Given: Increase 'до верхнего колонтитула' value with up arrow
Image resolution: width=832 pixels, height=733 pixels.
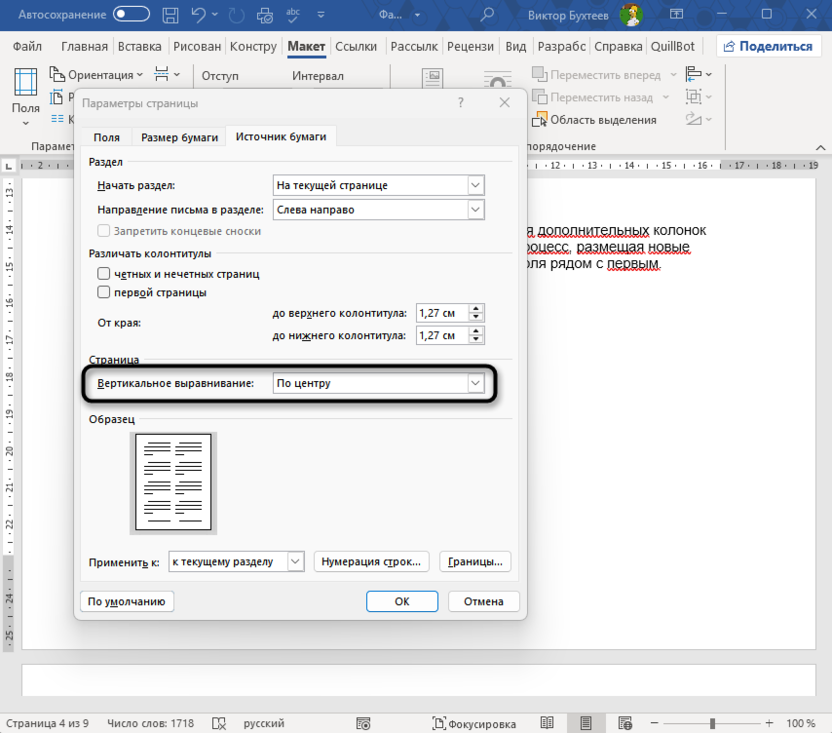Looking at the screenshot, I should pyautogui.click(x=476, y=308).
